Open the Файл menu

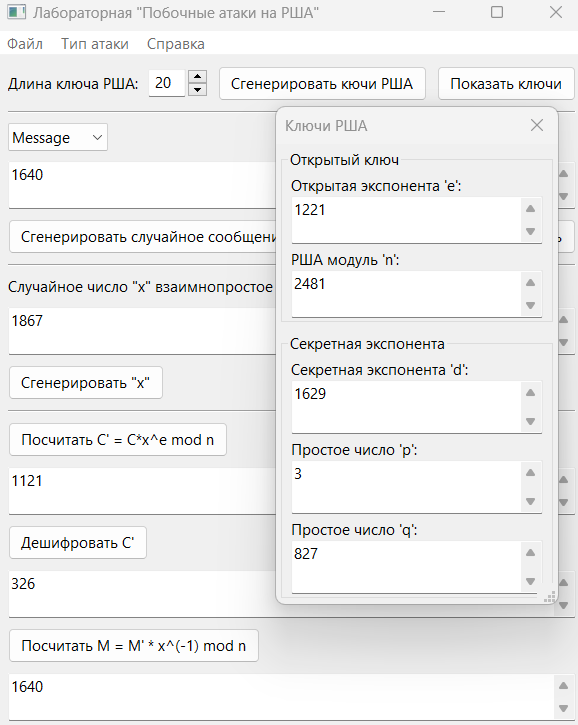coord(25,44)
